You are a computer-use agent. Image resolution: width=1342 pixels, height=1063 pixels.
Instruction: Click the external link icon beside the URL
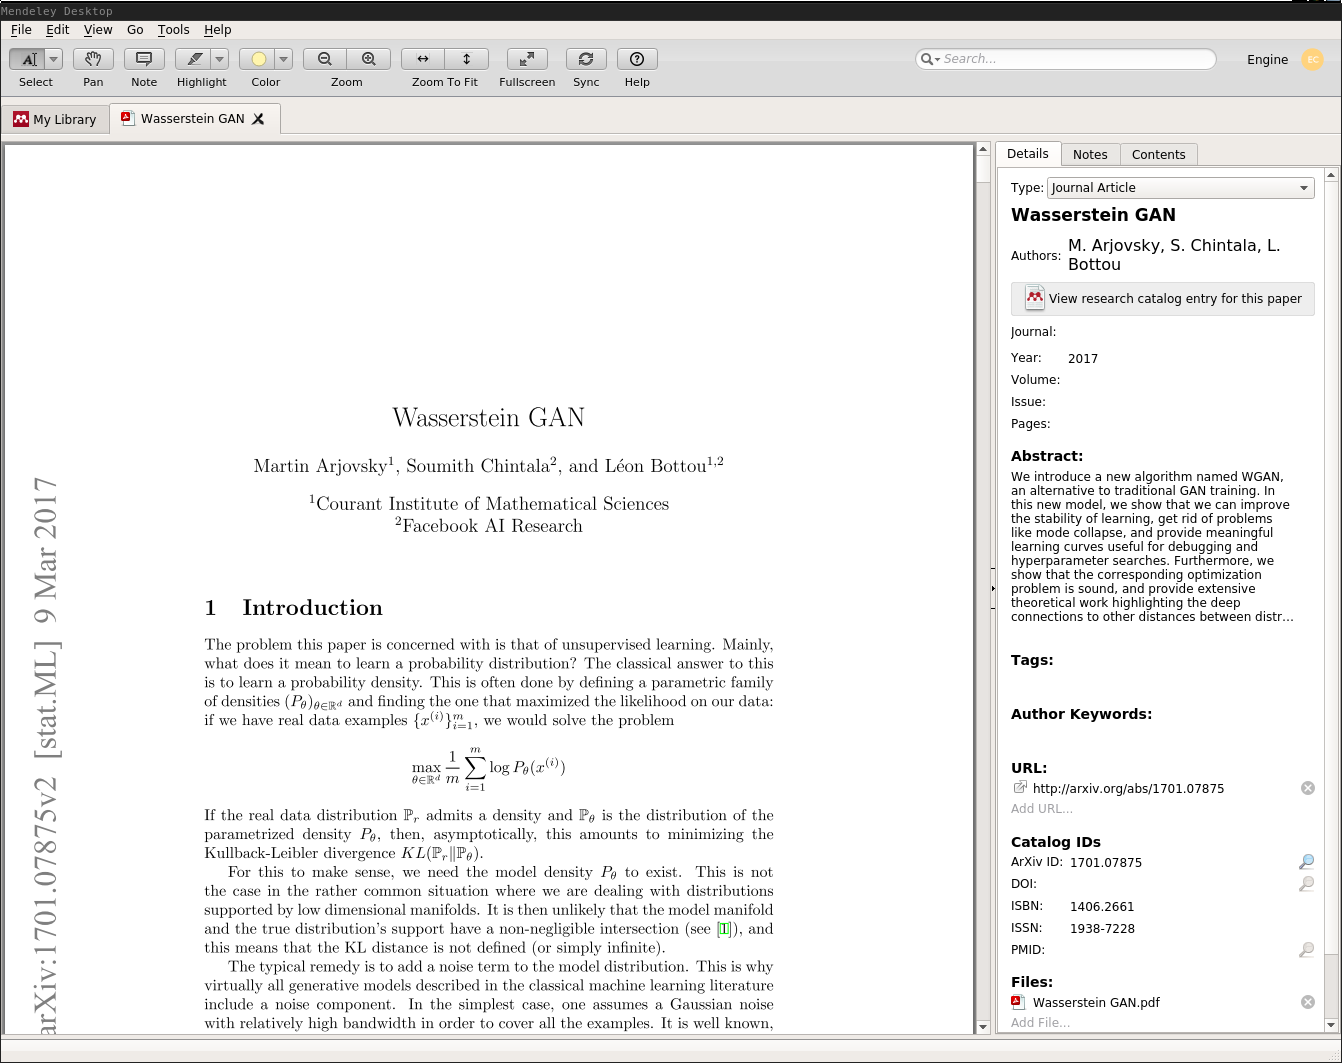coord(1020,788)
